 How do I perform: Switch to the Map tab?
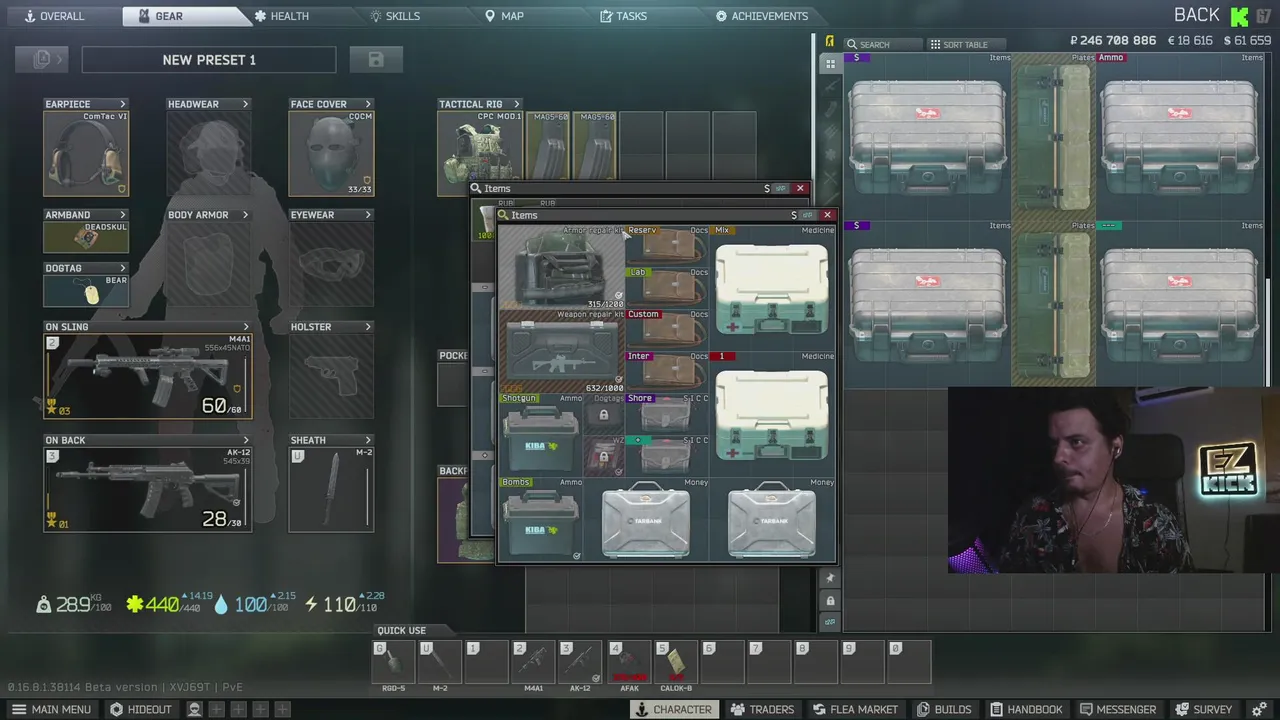click(504, 16)
